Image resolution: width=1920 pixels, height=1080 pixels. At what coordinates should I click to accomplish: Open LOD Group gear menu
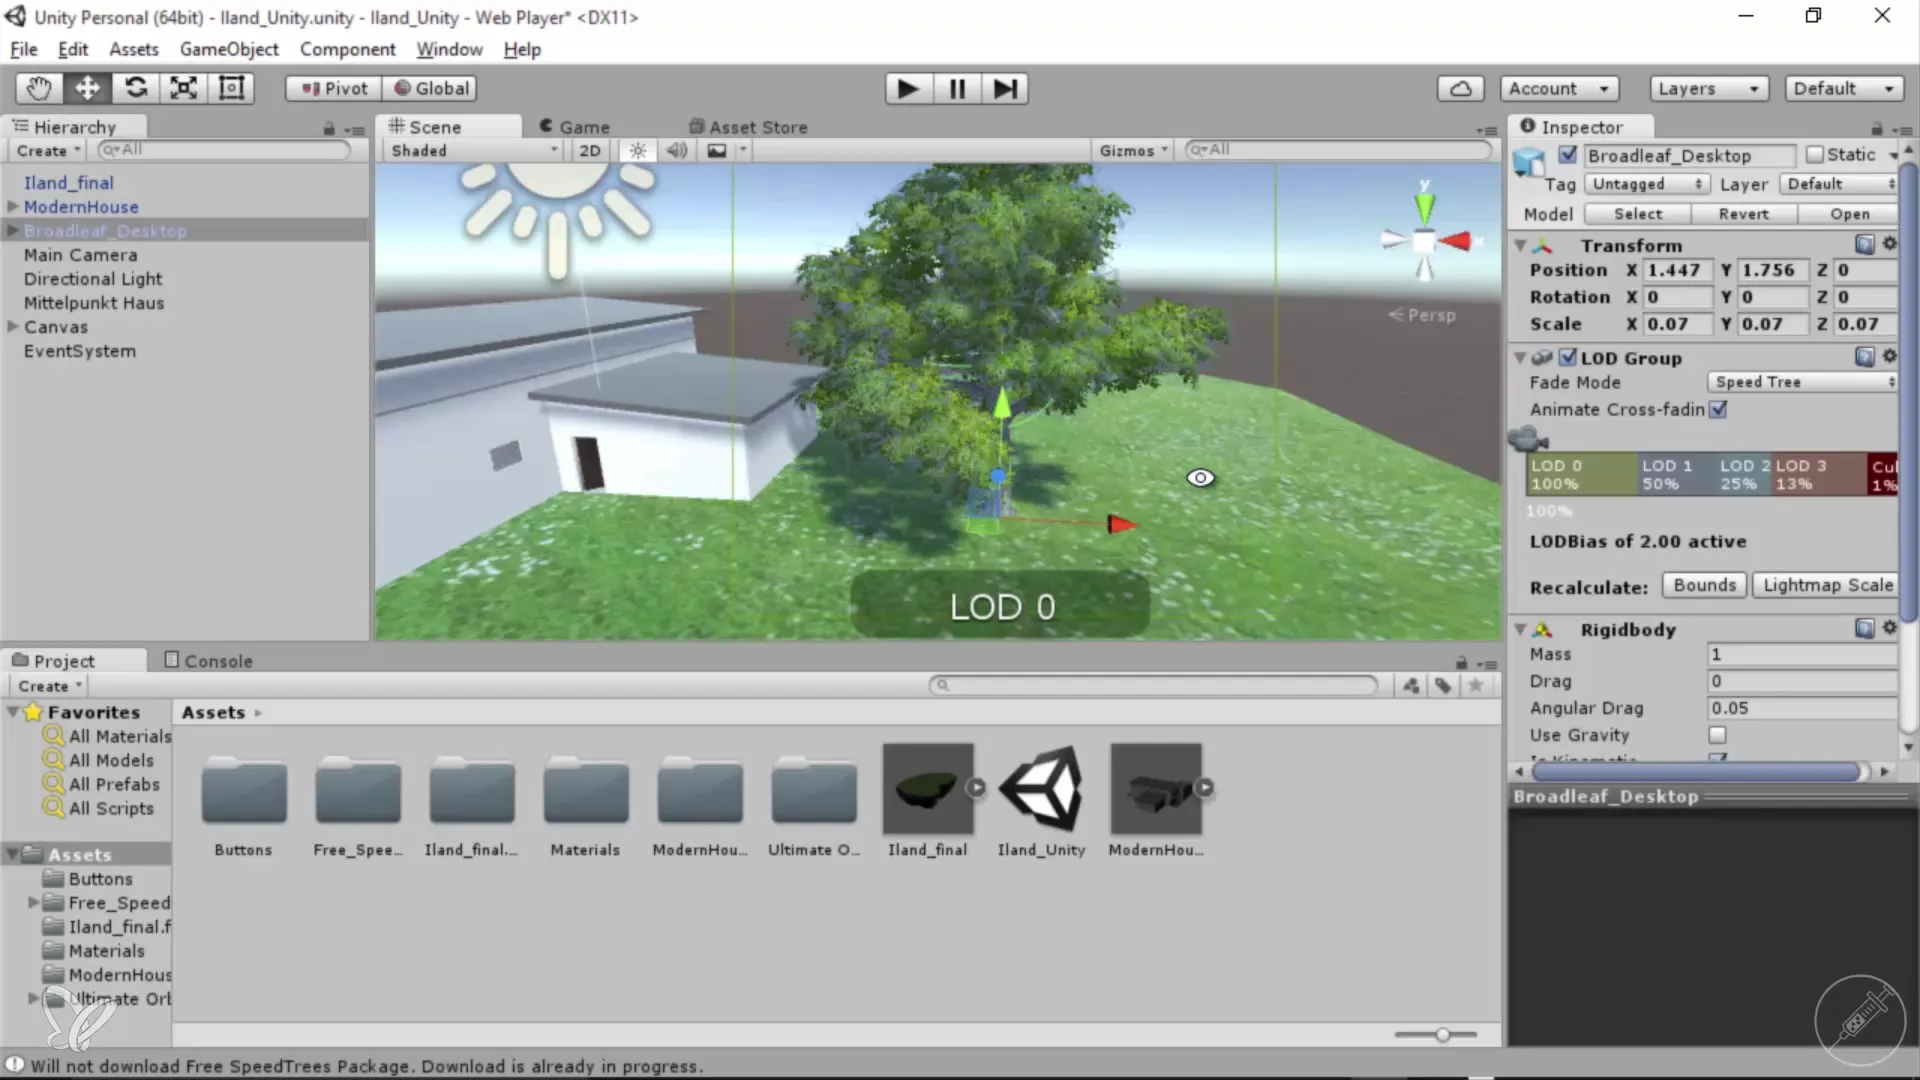[1889, 357]
